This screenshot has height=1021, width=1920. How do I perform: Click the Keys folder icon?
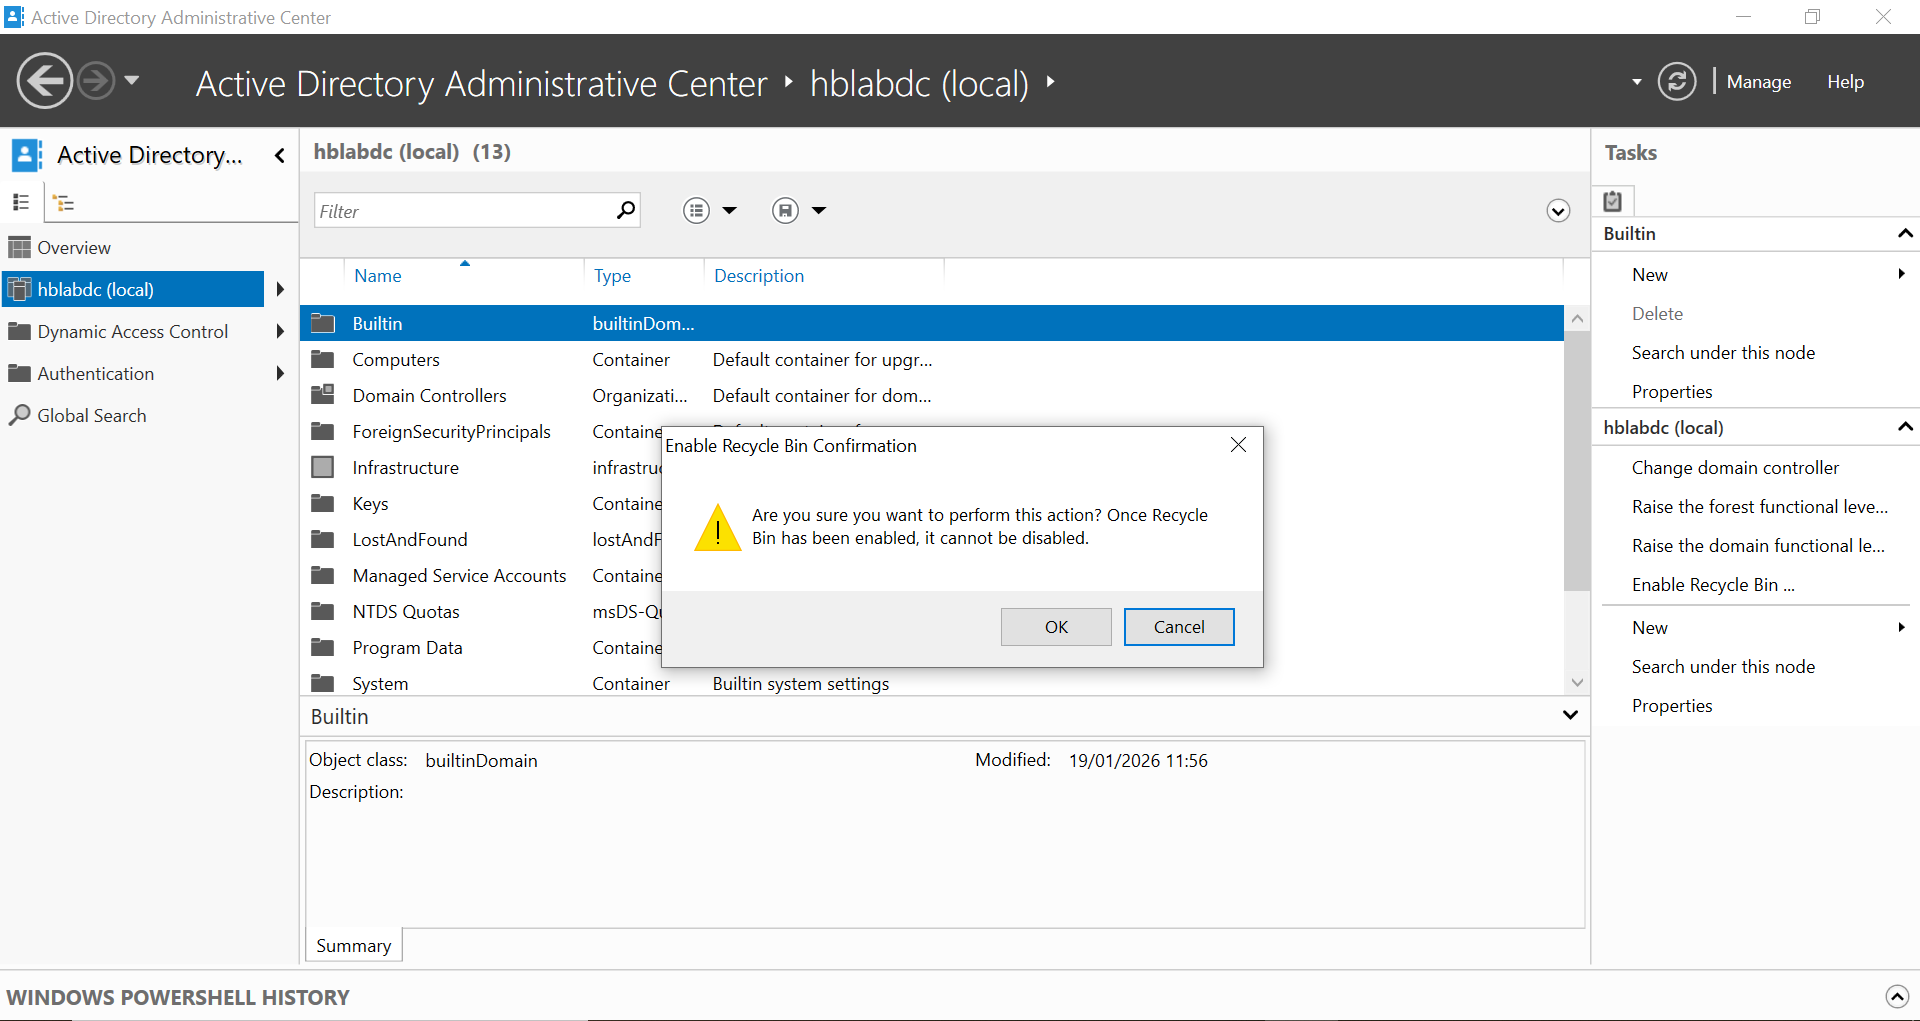point(323,503)
